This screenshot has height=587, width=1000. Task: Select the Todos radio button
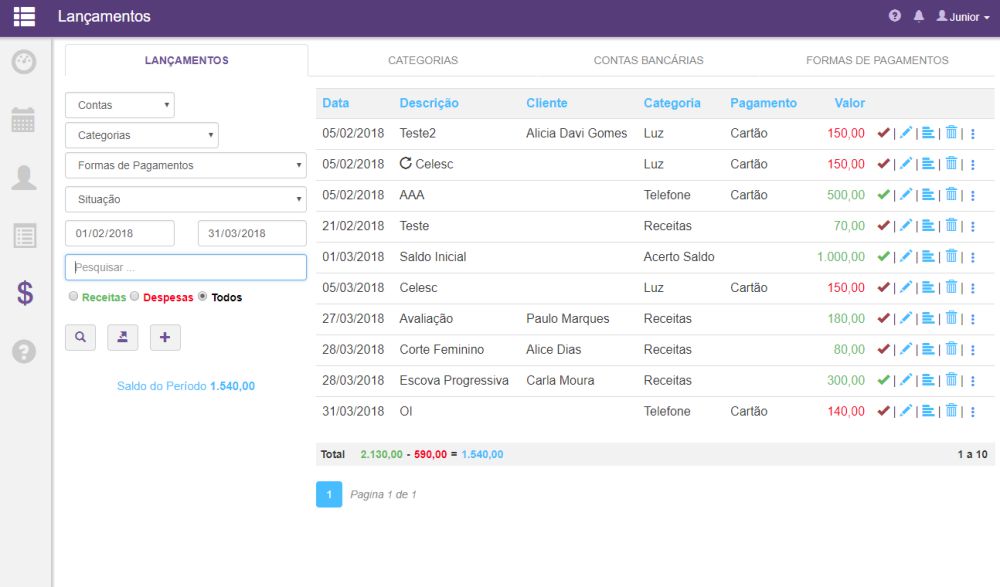point(203,296)
